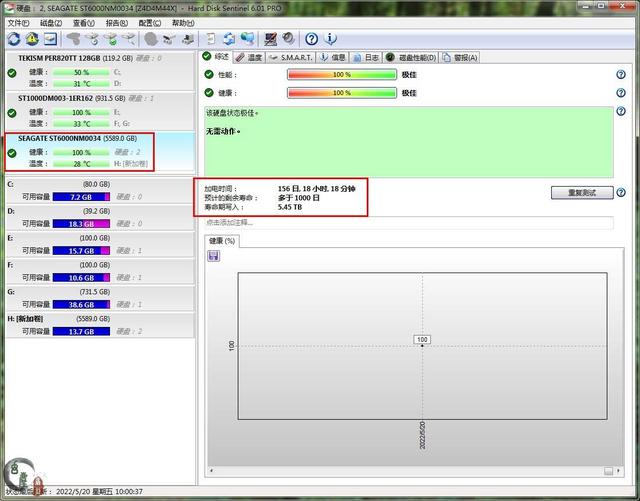Viewport: 640px width, 501px height.
Task: Click the disk panel toolbar icon
Action: click(x=51, y=39)
